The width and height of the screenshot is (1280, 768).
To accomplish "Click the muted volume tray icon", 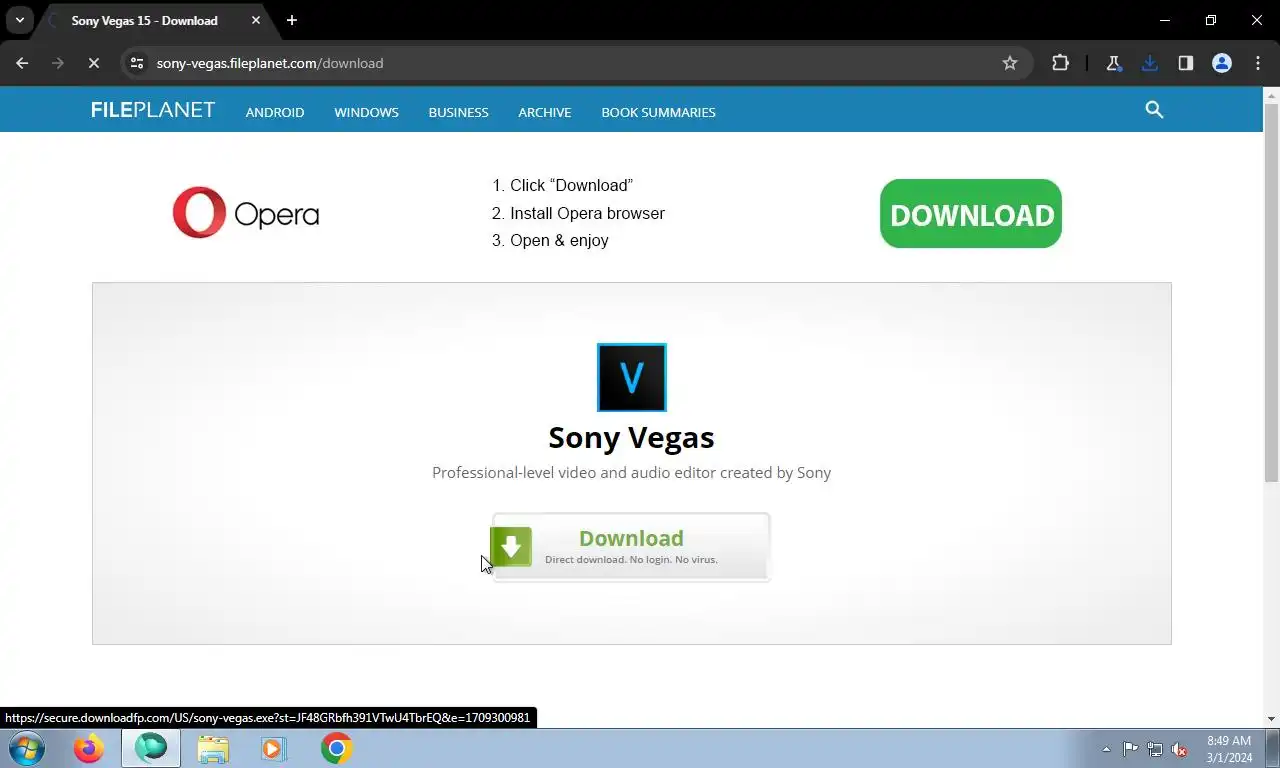I will [x=1180, y=749].
